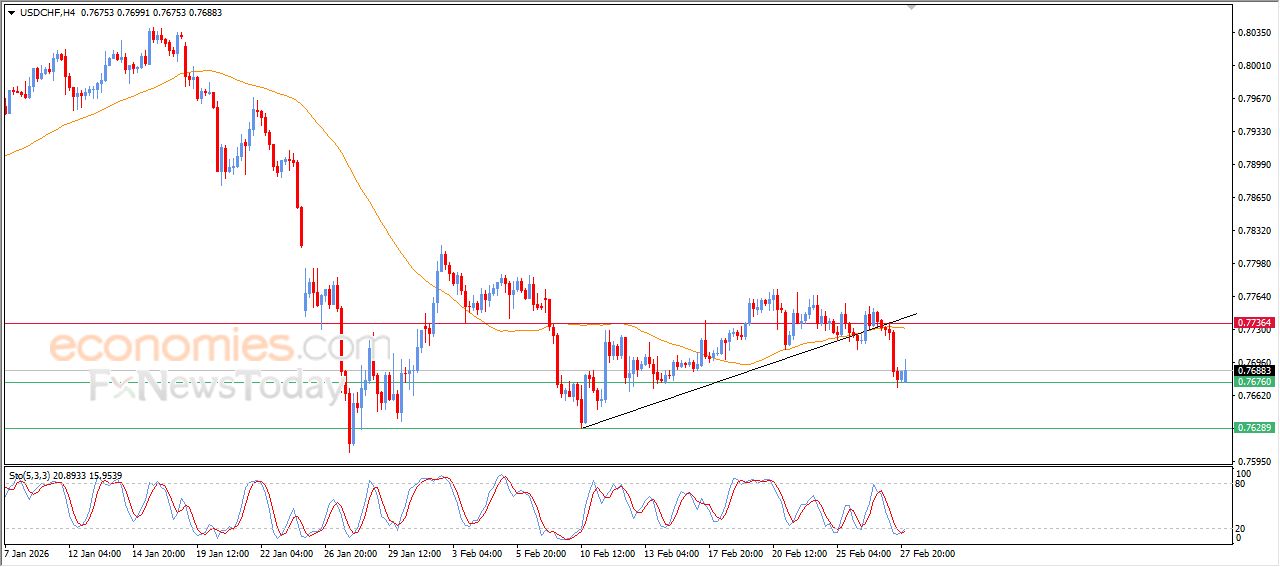
Task: Click the latest blue candlestick on chart
Action: 905,375
